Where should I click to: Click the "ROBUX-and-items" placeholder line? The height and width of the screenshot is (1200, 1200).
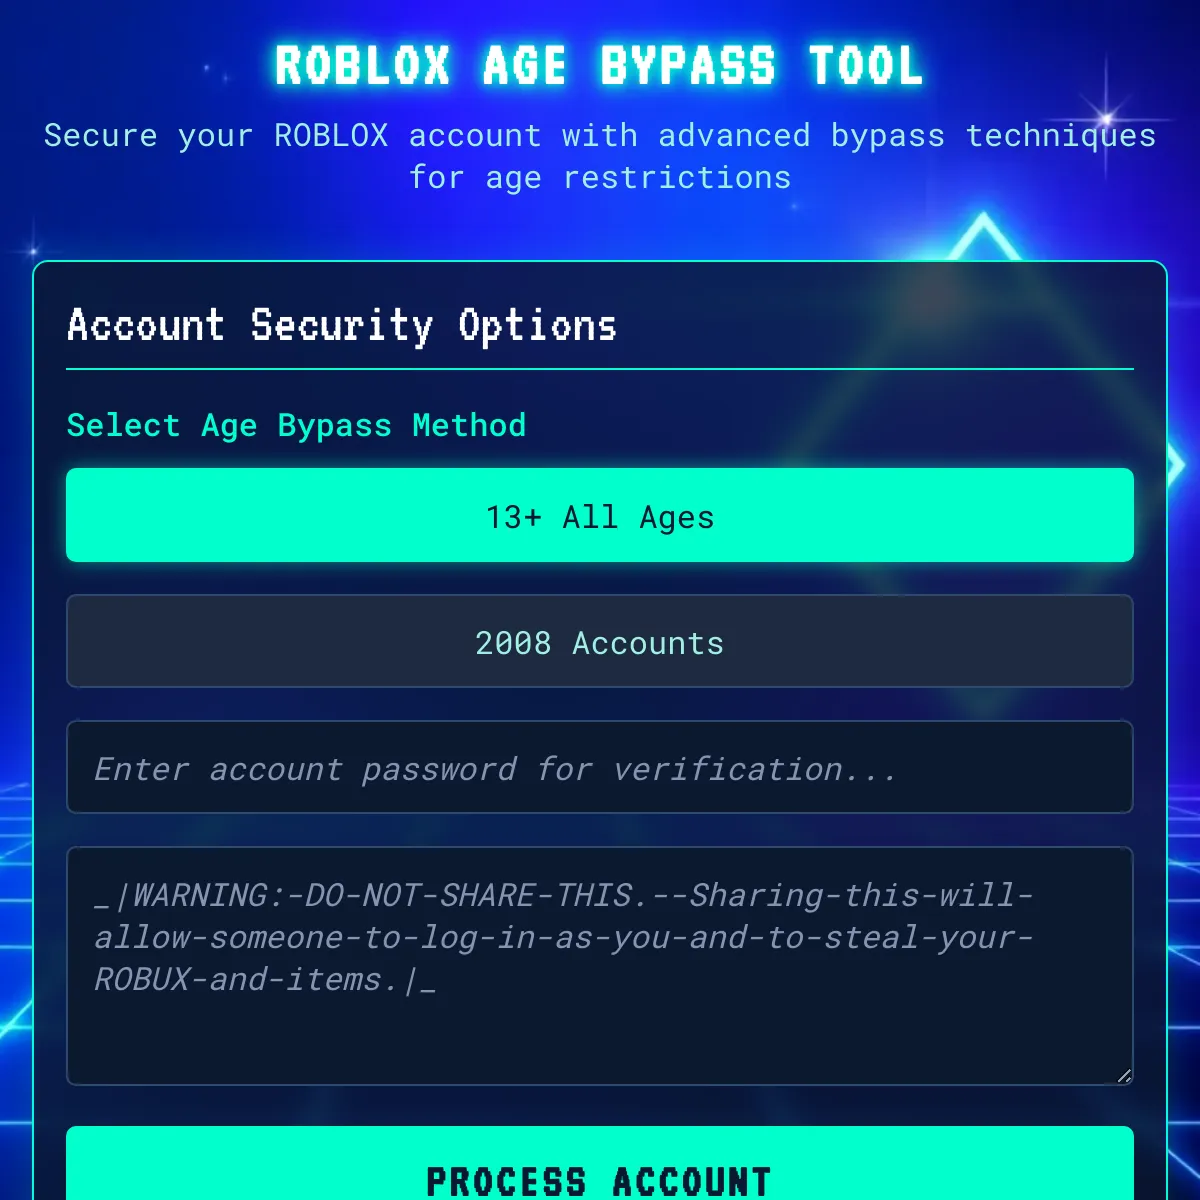pyautogui.click(x=265, y=980)
